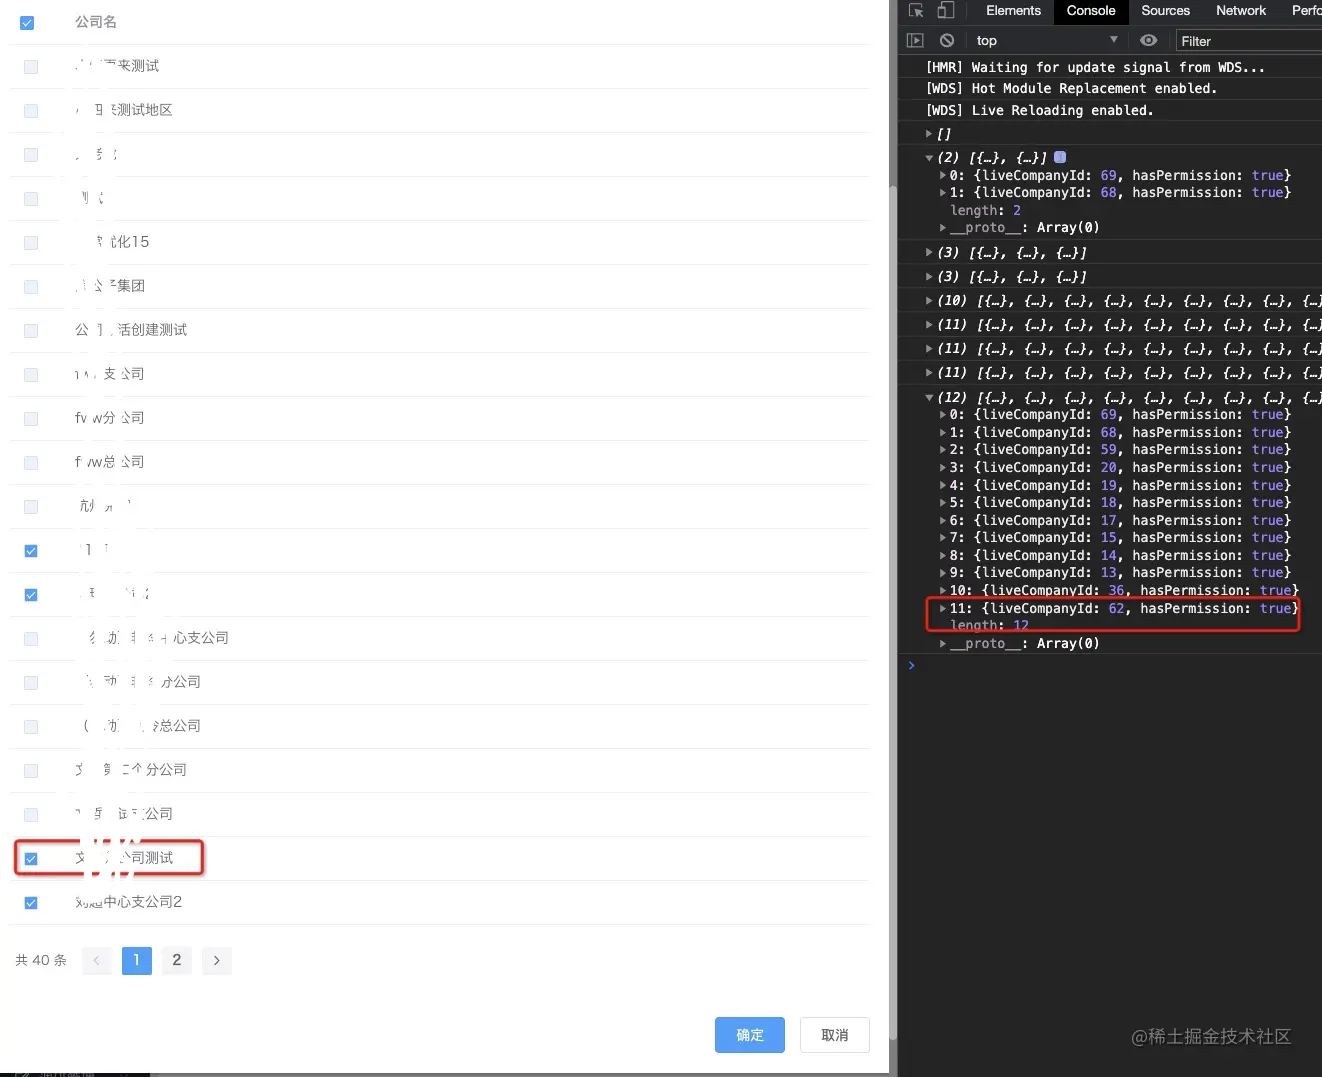Check the row ending in 化15
Viewport: 1322px width, 1077px height.
[x=31, y=242]
